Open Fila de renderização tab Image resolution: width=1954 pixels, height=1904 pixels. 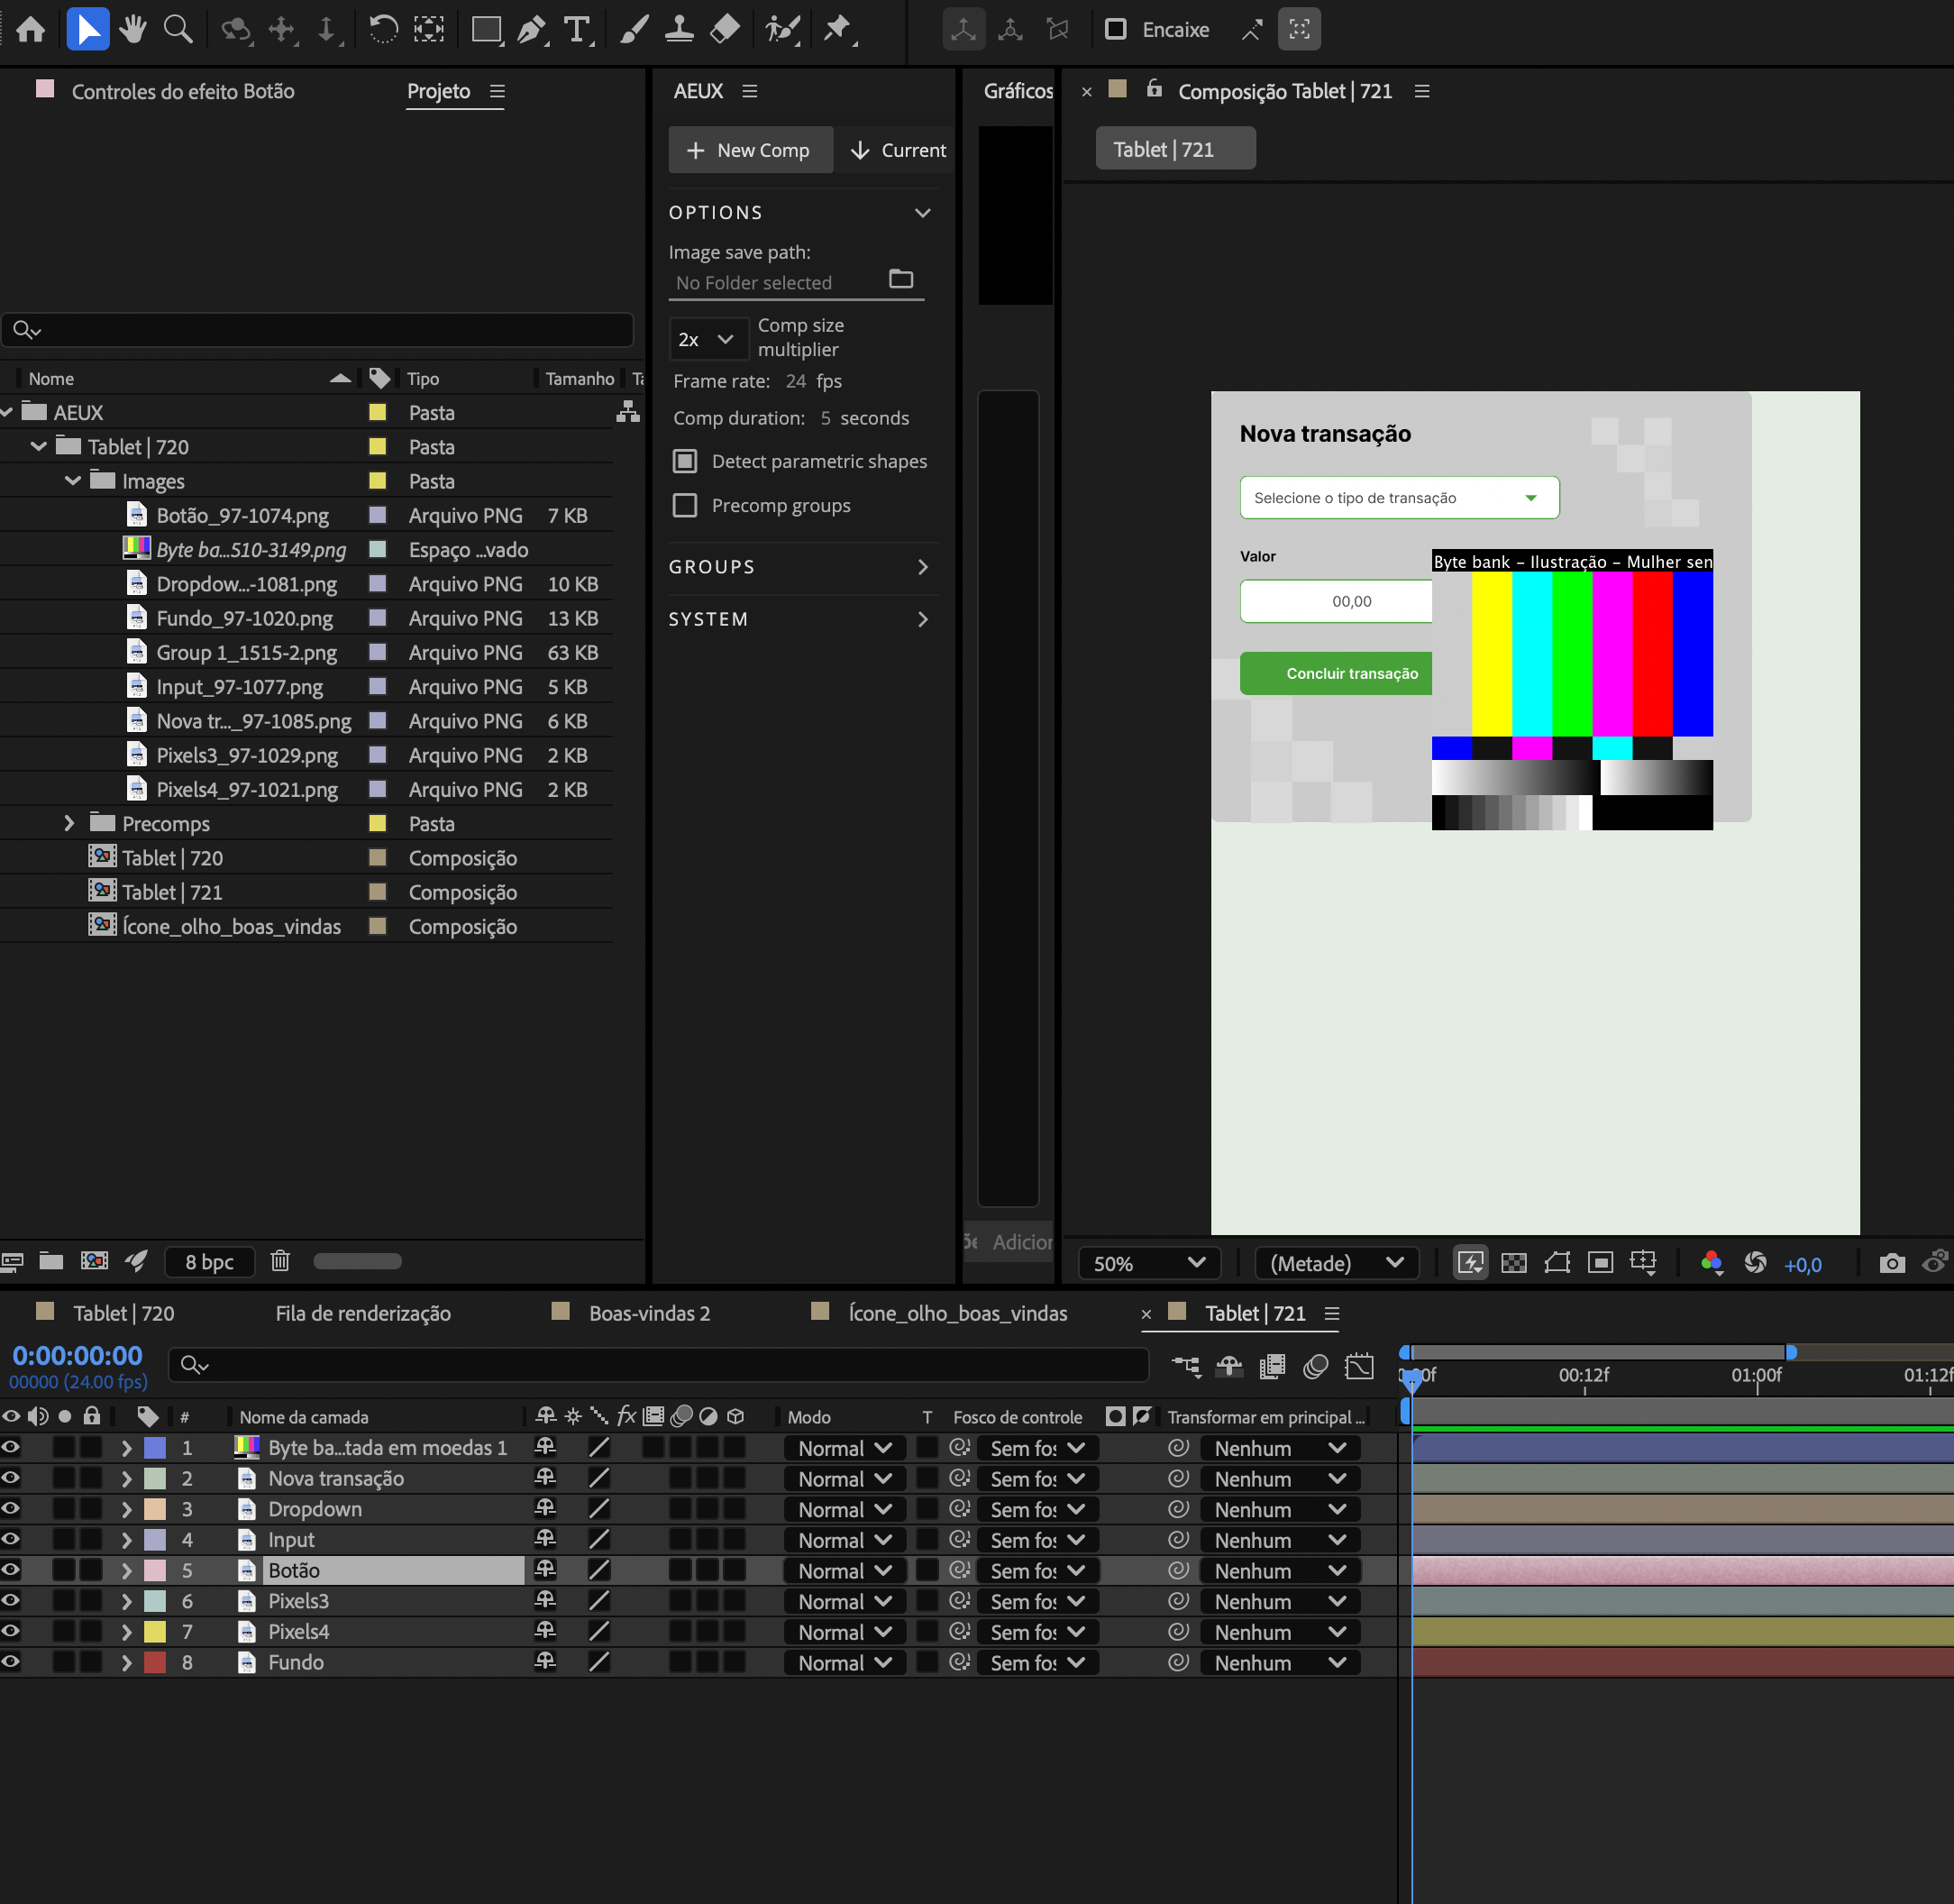pyautogui.click(x=363, y=1313)
